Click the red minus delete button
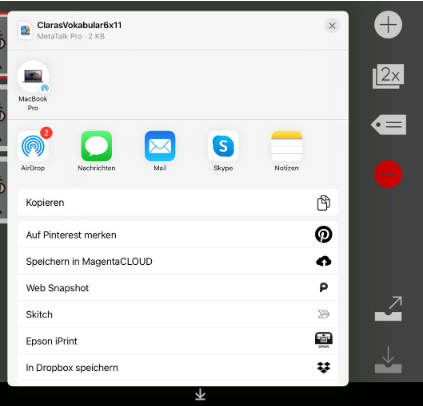 (x=388, y=174)
